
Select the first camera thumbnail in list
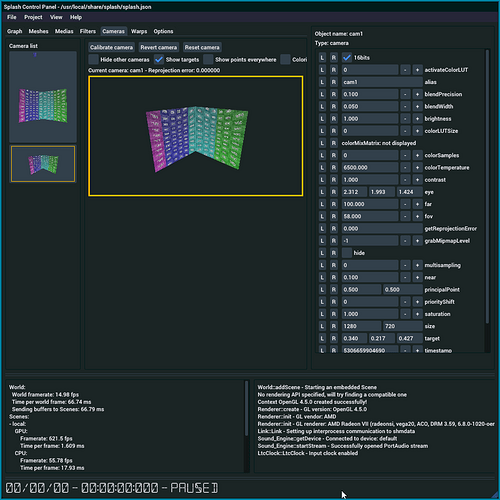tap(43, 97)
